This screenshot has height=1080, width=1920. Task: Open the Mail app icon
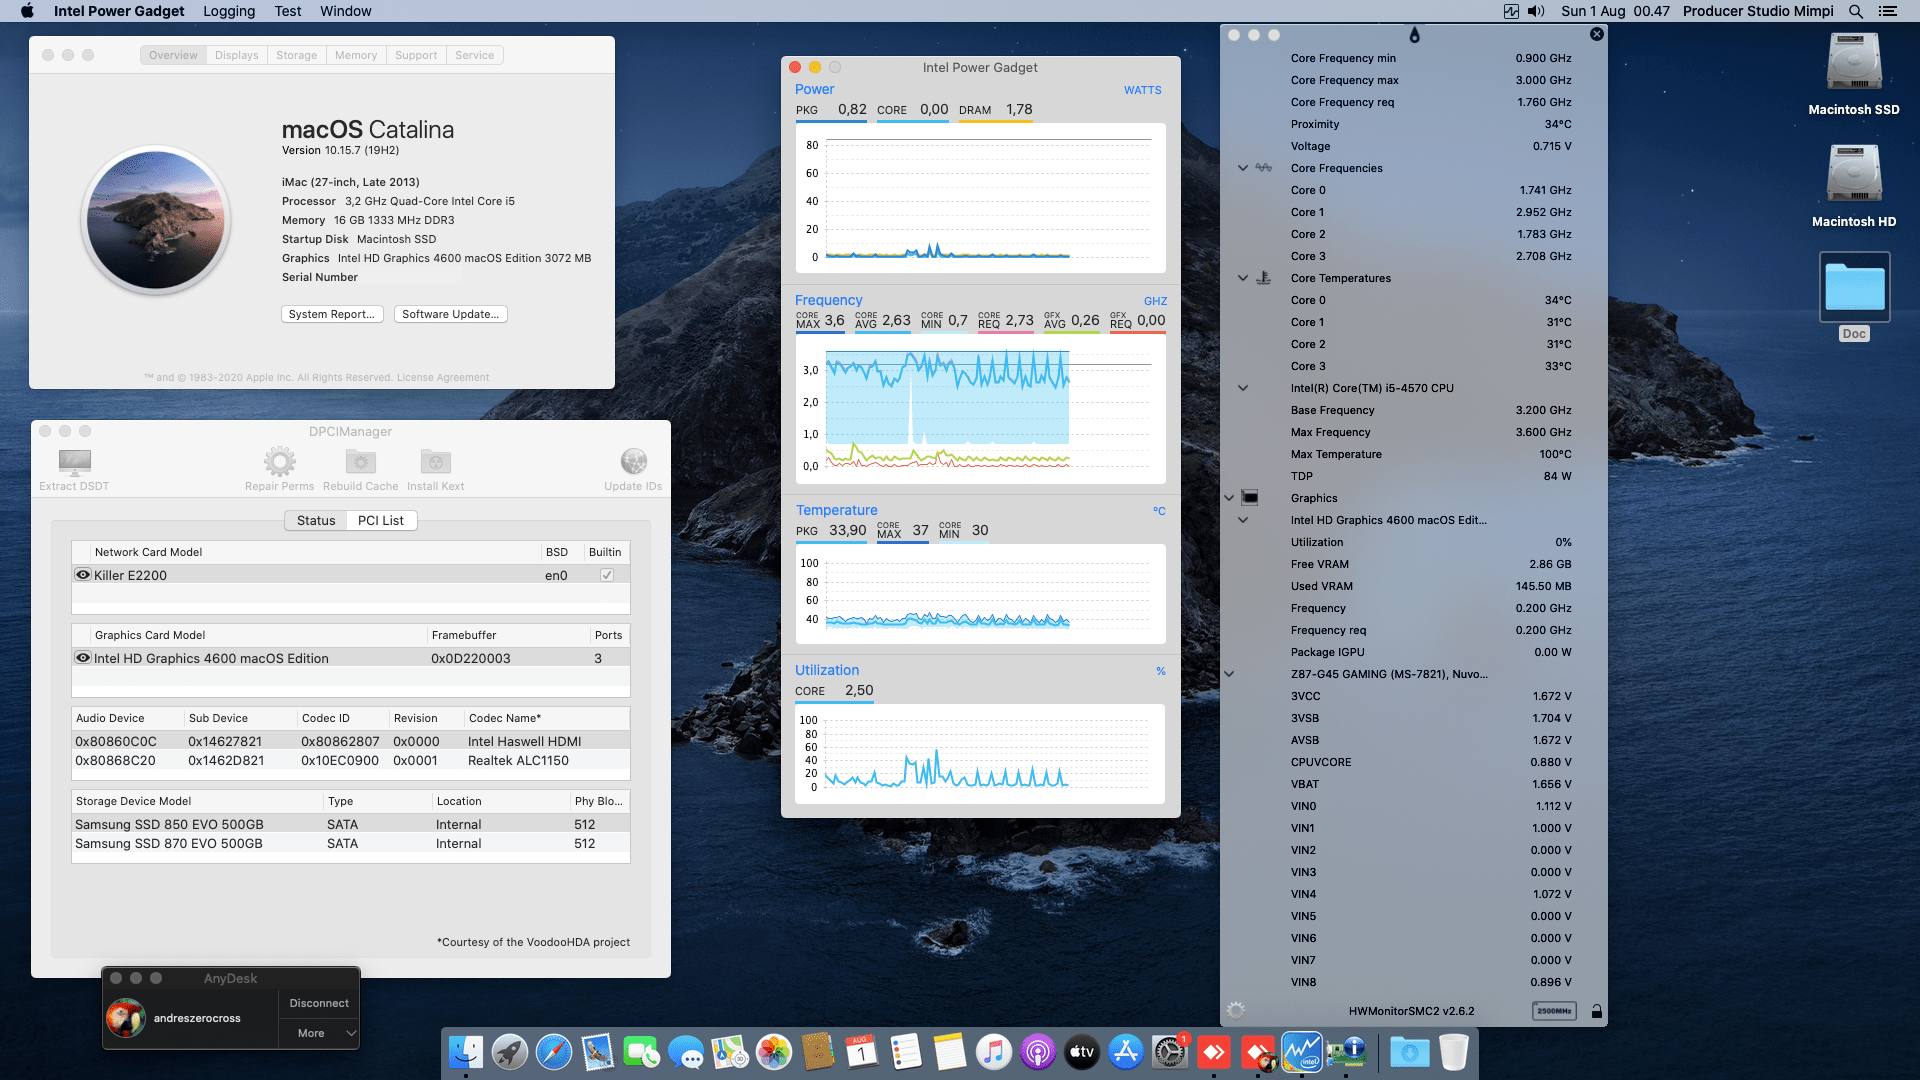[x=598, y=1052]
